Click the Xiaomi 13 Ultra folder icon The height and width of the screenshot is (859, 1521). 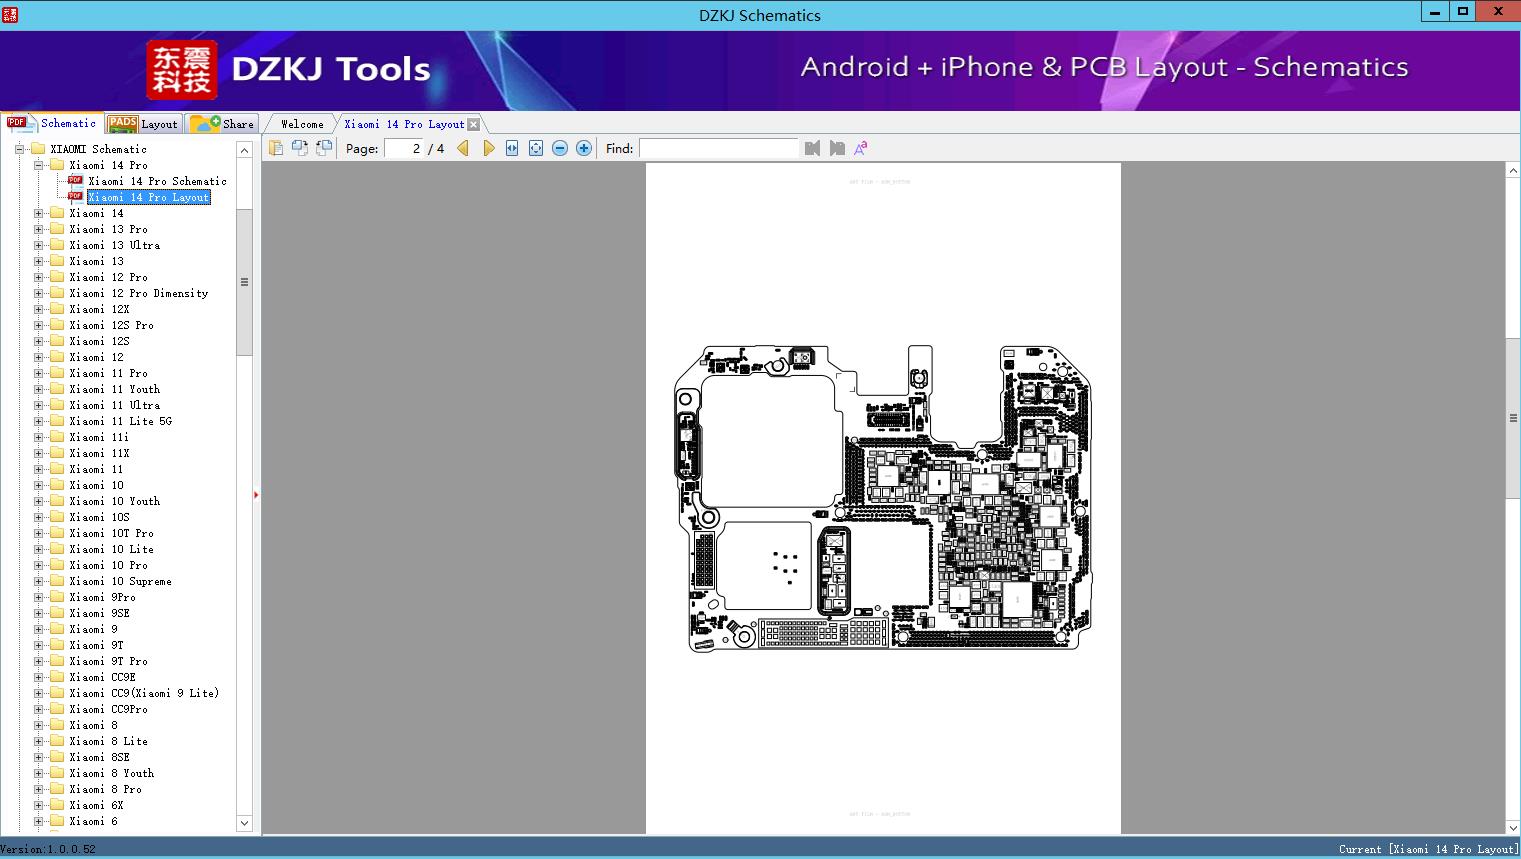pos(57,245)
